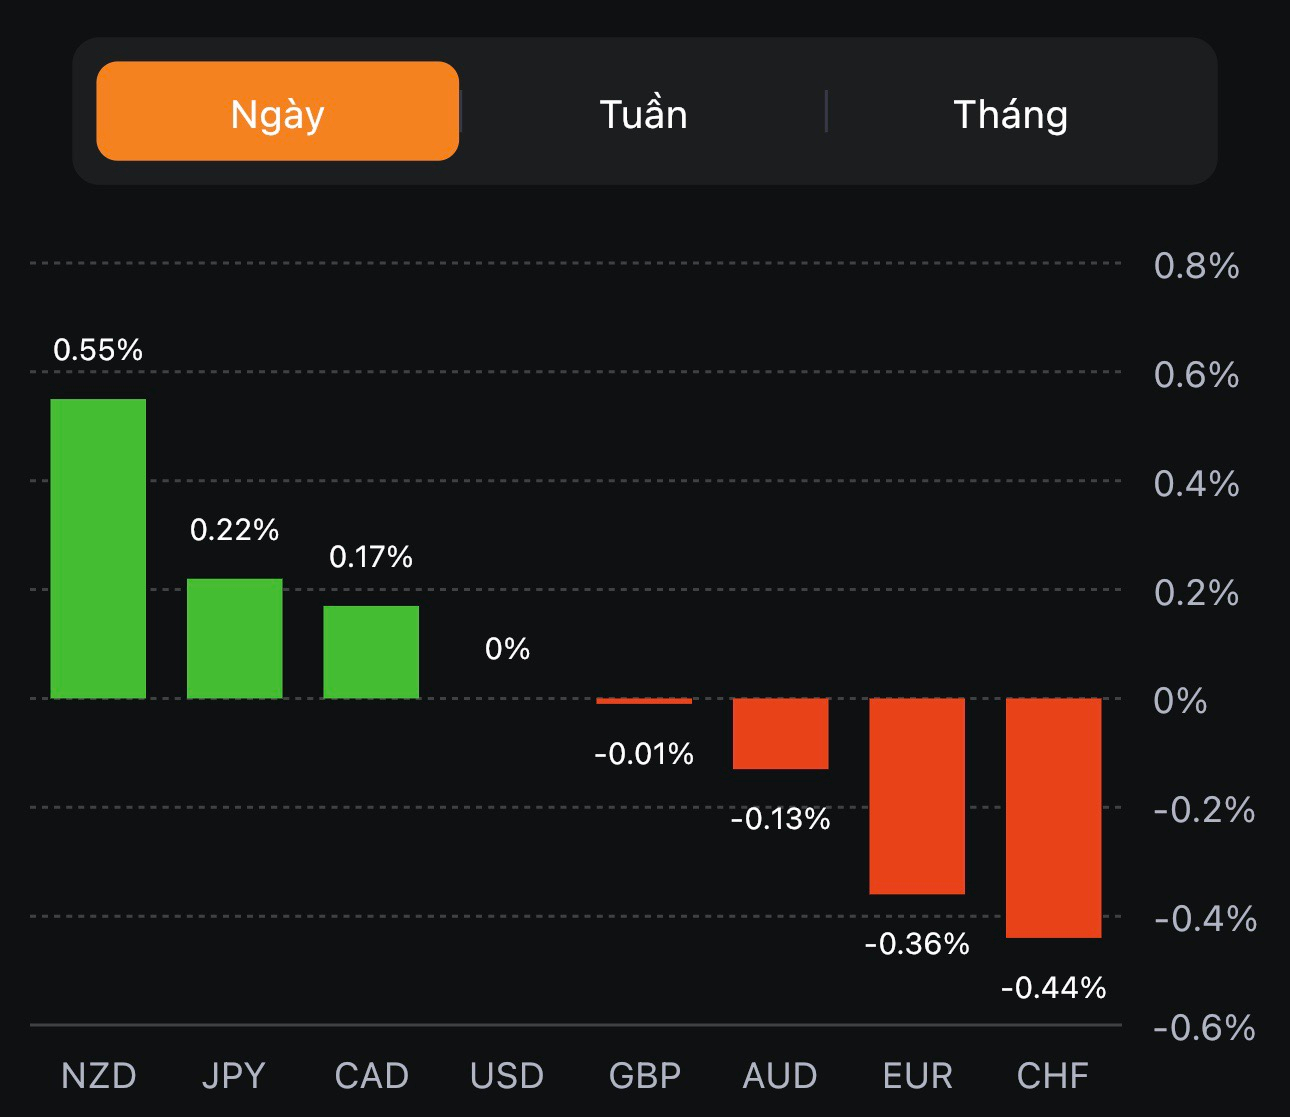This screenshot has width=1290, height=1117.
Task: Tap the CHF currency label
Action: pos(1053,1076)
